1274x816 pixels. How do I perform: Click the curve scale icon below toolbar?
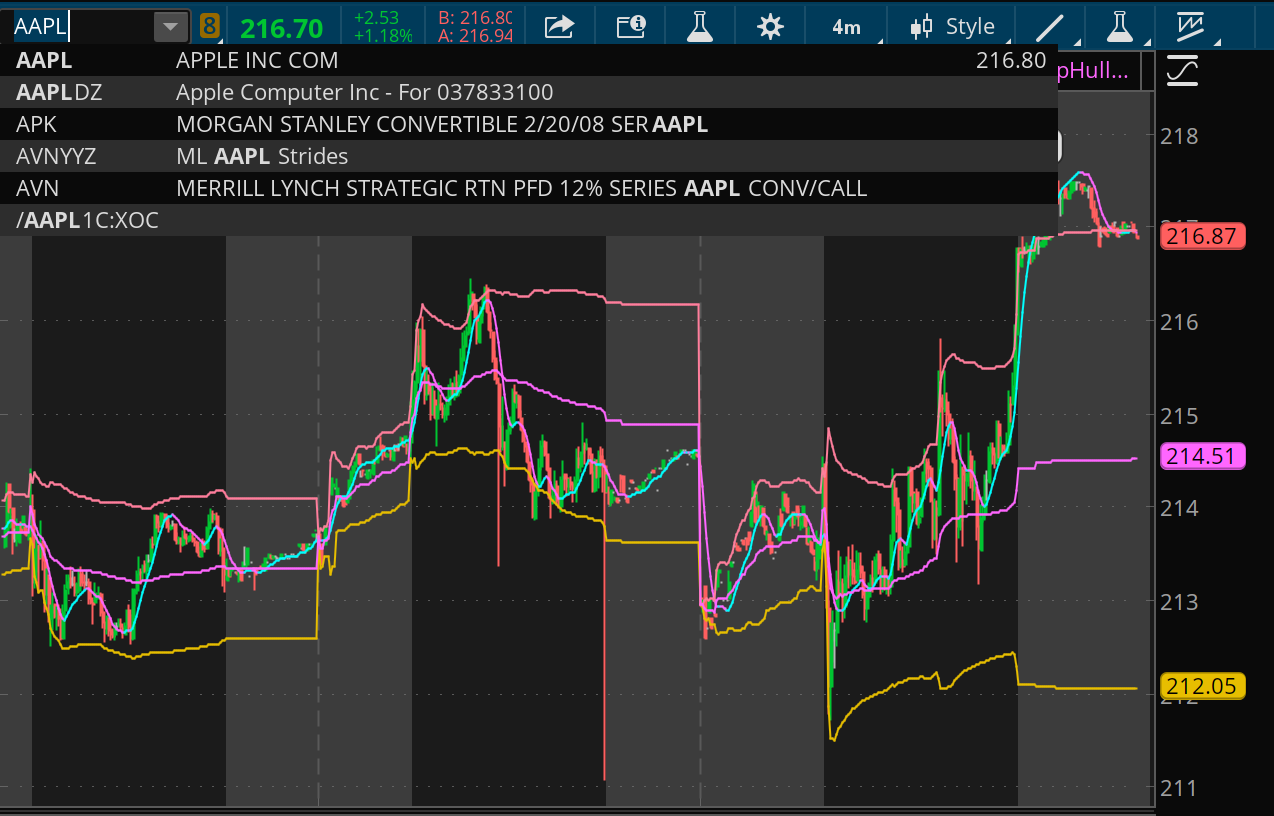(1182, 72)
